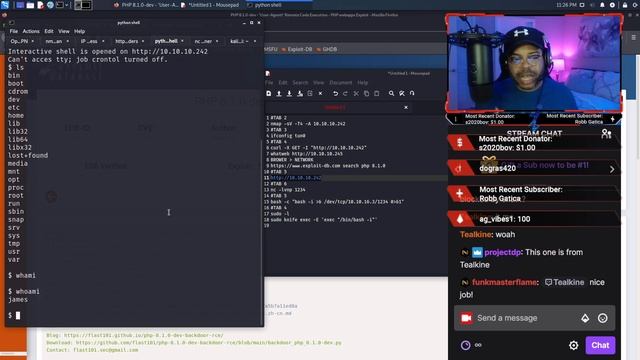Viewport: 640px width, 360px height.
Task: Click the terminal scrollbar in python shell
Action: pos(262,233)
